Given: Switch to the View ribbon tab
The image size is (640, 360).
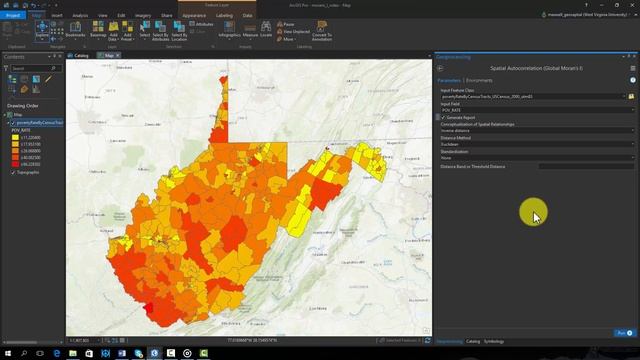Looking at the screenshot, I should [x=102, y=16].
